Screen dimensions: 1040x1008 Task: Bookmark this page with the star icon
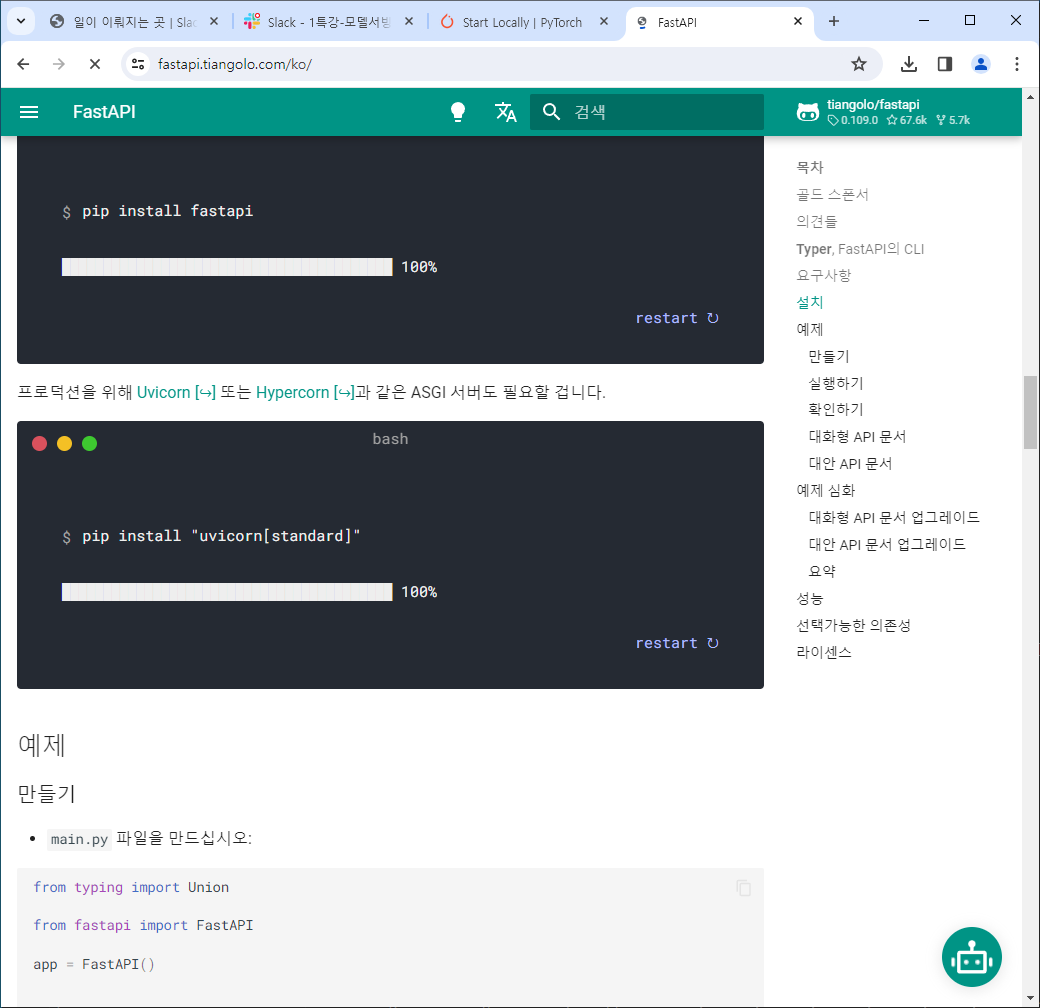tap(859, 64)
